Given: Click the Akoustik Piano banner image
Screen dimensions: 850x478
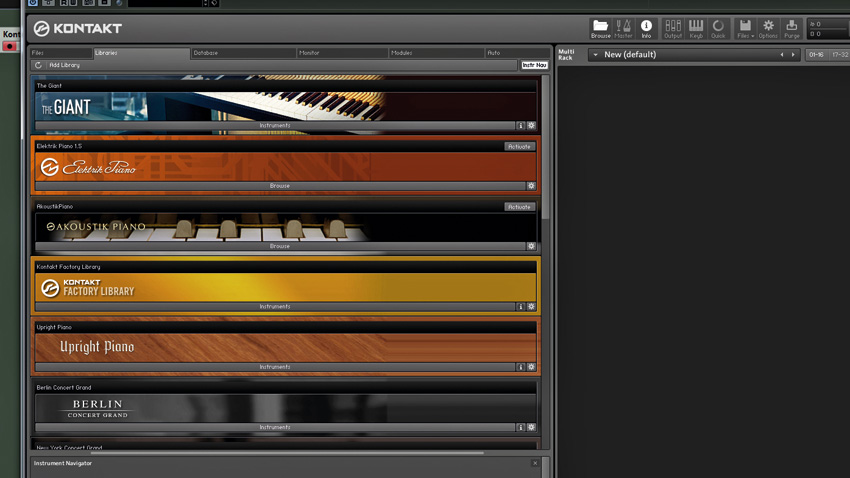Looking at the screenshot, I should point(286,227).
